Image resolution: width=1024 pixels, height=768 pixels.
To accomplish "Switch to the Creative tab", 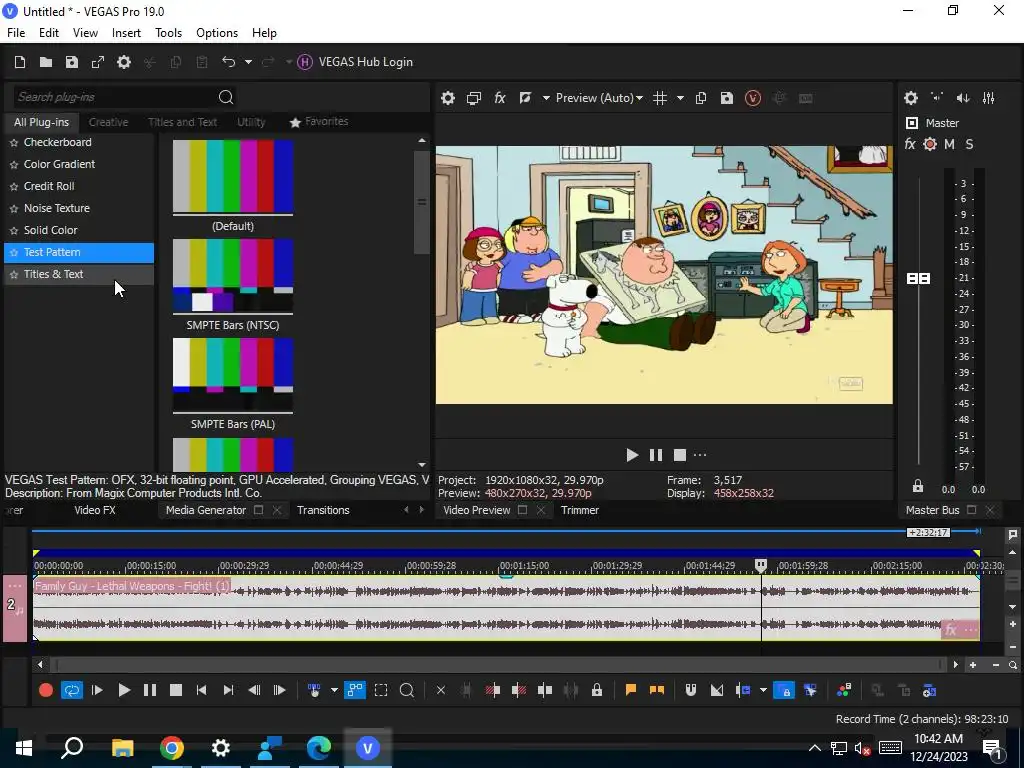I will (108, 122).
